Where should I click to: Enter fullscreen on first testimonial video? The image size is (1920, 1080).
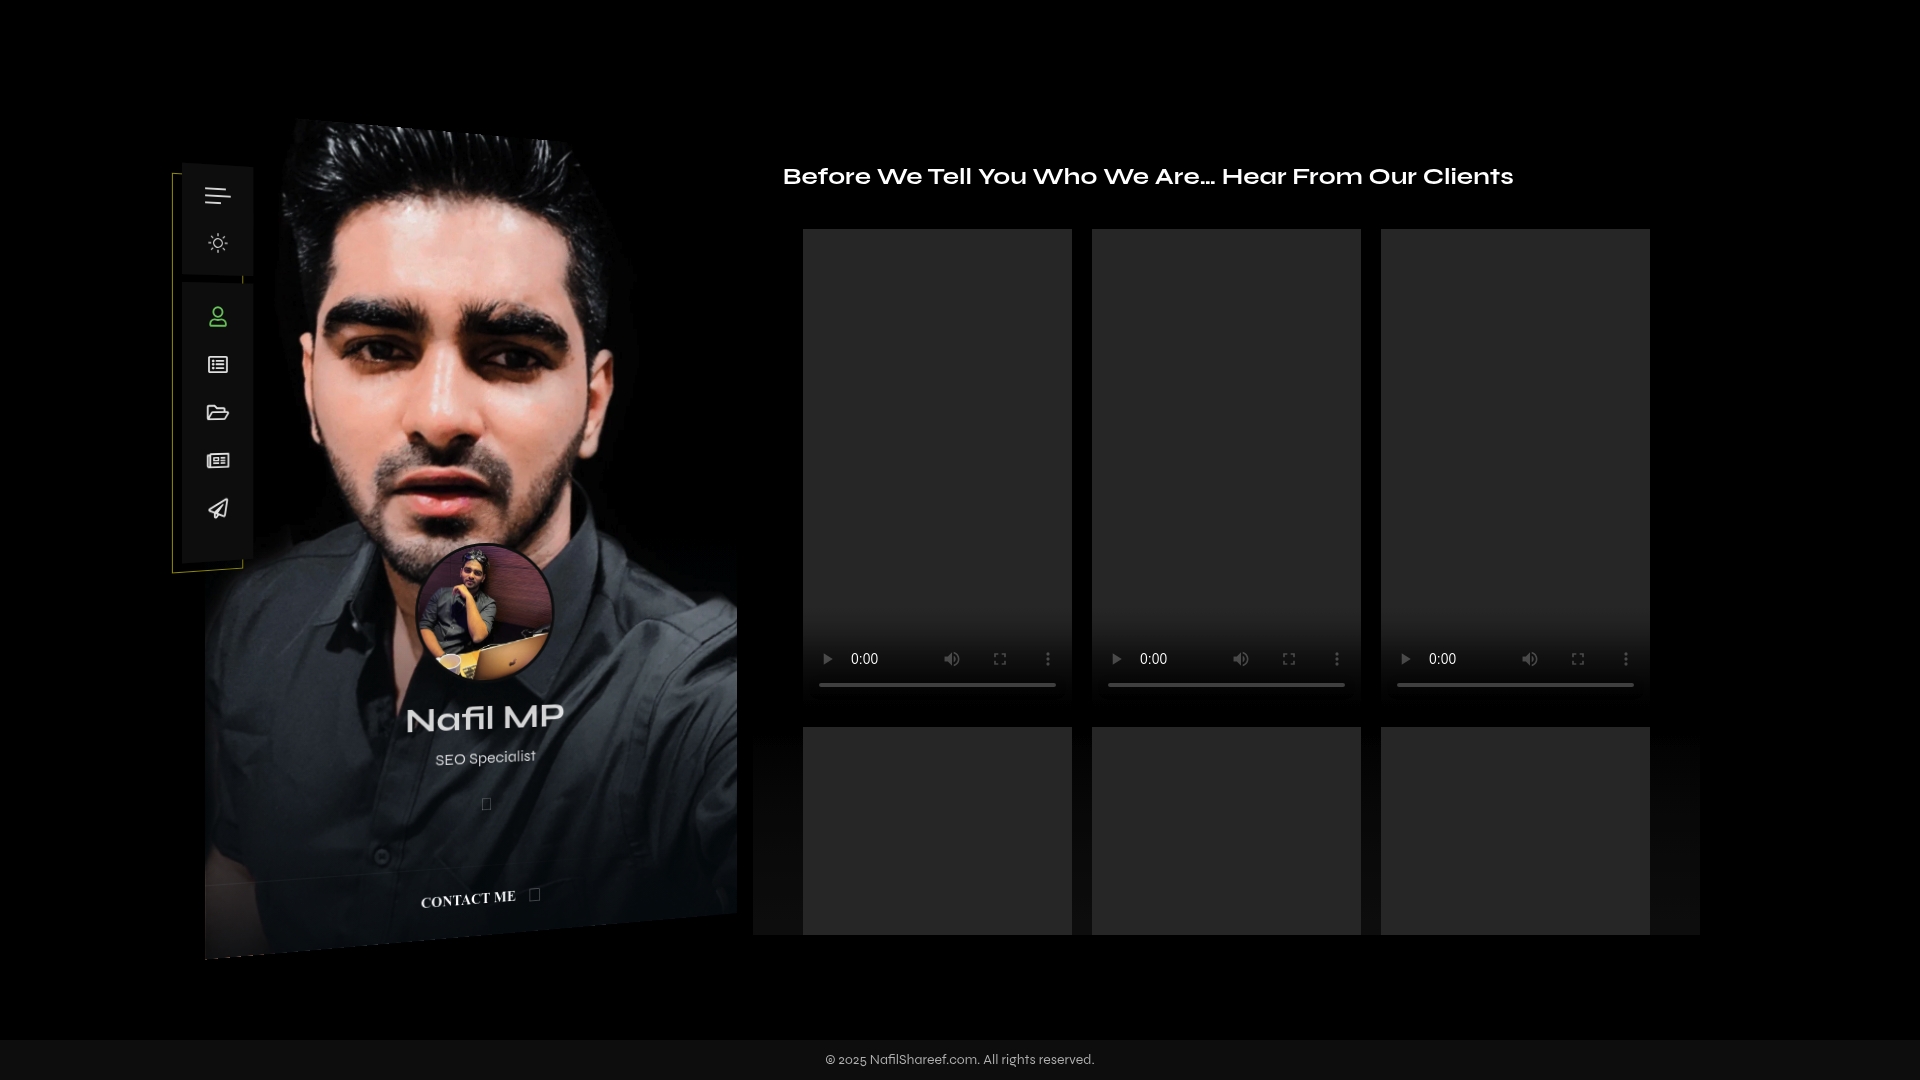pos(1000,659)
